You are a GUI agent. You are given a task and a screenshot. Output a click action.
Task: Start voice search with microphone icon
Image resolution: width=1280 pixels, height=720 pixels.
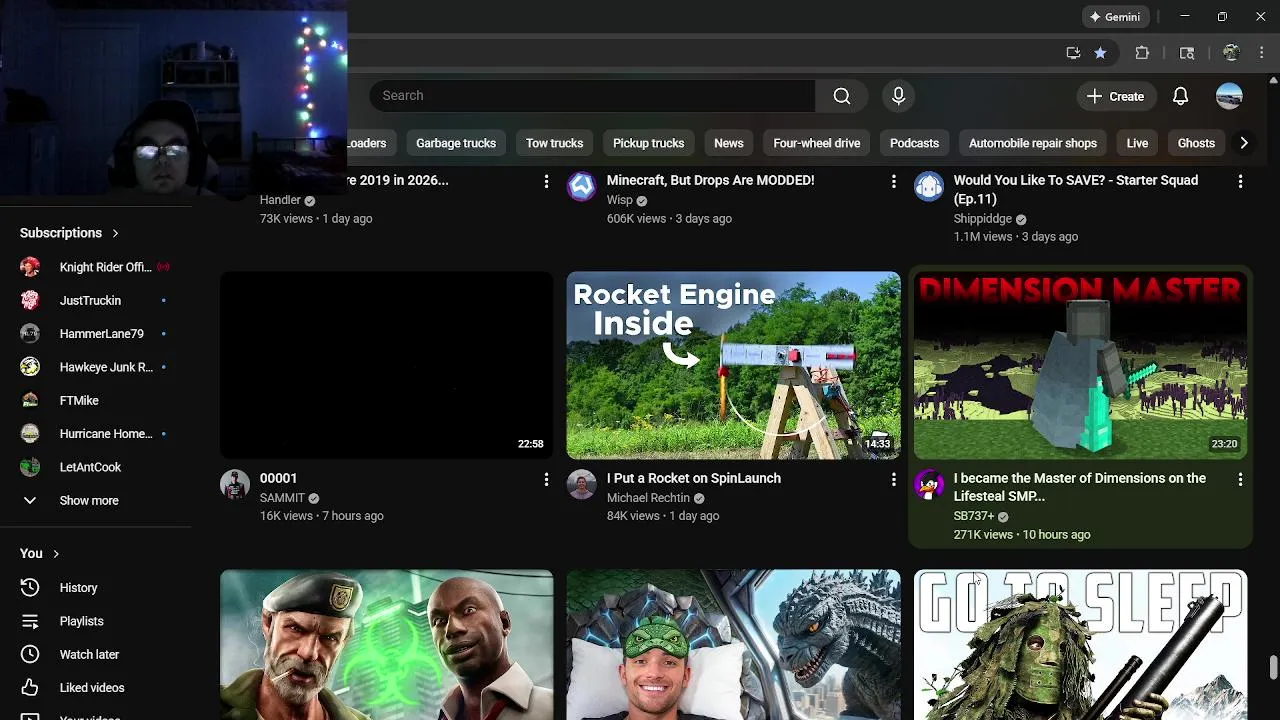tap(898, 96)
